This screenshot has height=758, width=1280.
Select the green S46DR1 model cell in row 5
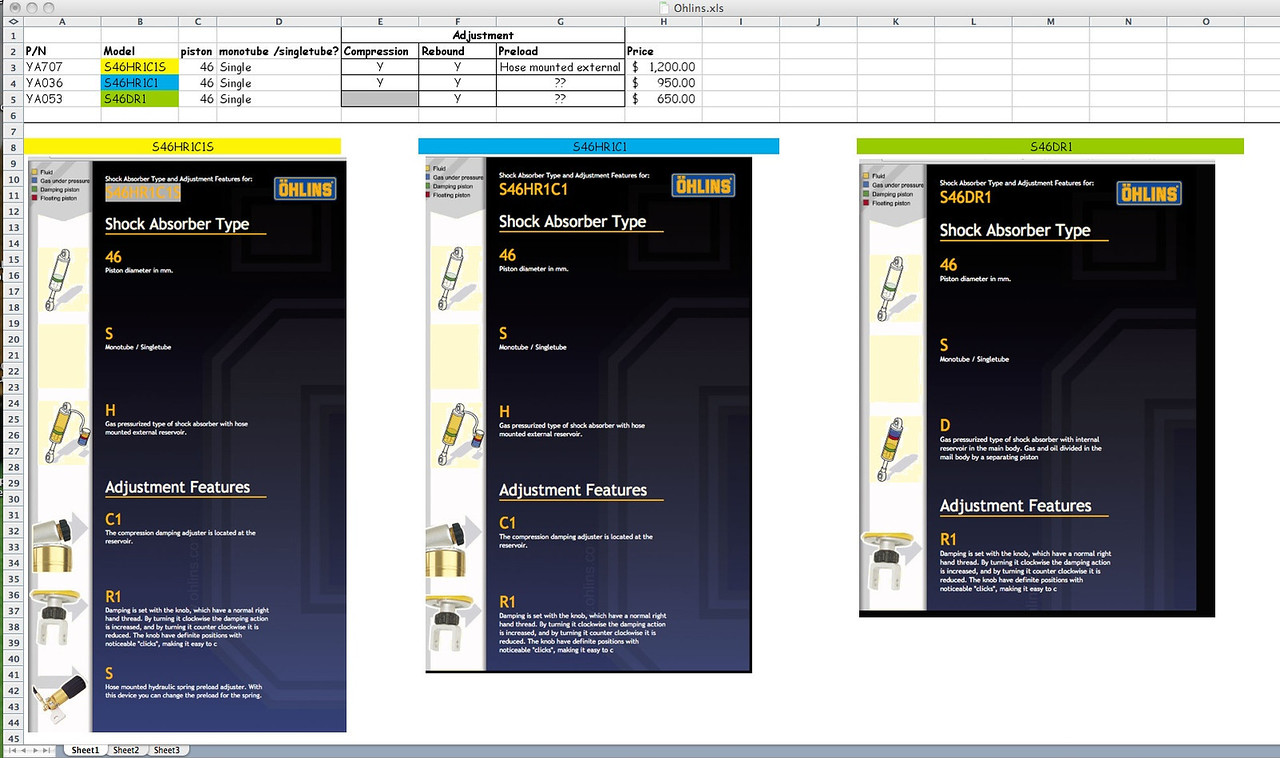point(140,99)
